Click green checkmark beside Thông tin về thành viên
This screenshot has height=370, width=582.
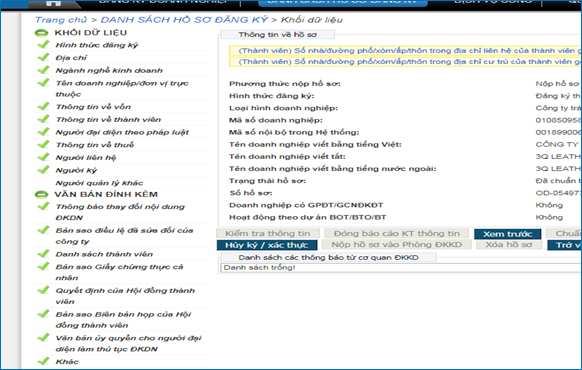click(x=43, y=119)
